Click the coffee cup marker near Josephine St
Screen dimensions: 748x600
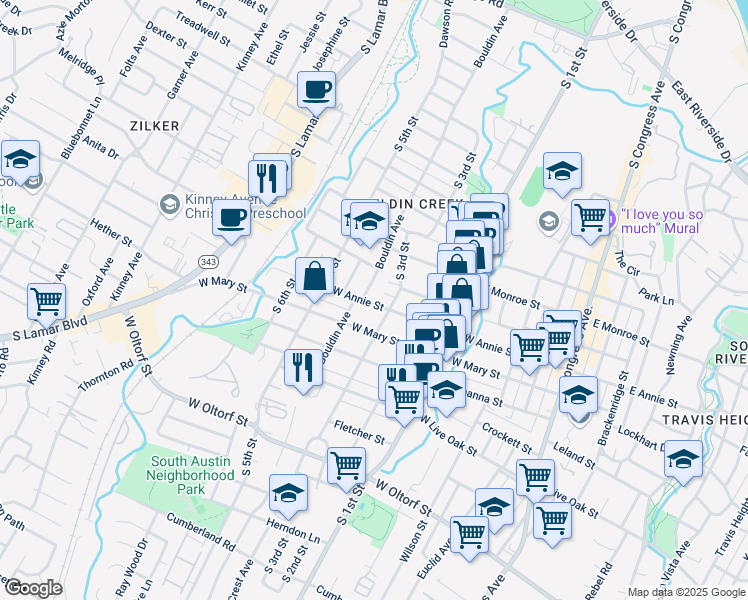tap(316, 91)
